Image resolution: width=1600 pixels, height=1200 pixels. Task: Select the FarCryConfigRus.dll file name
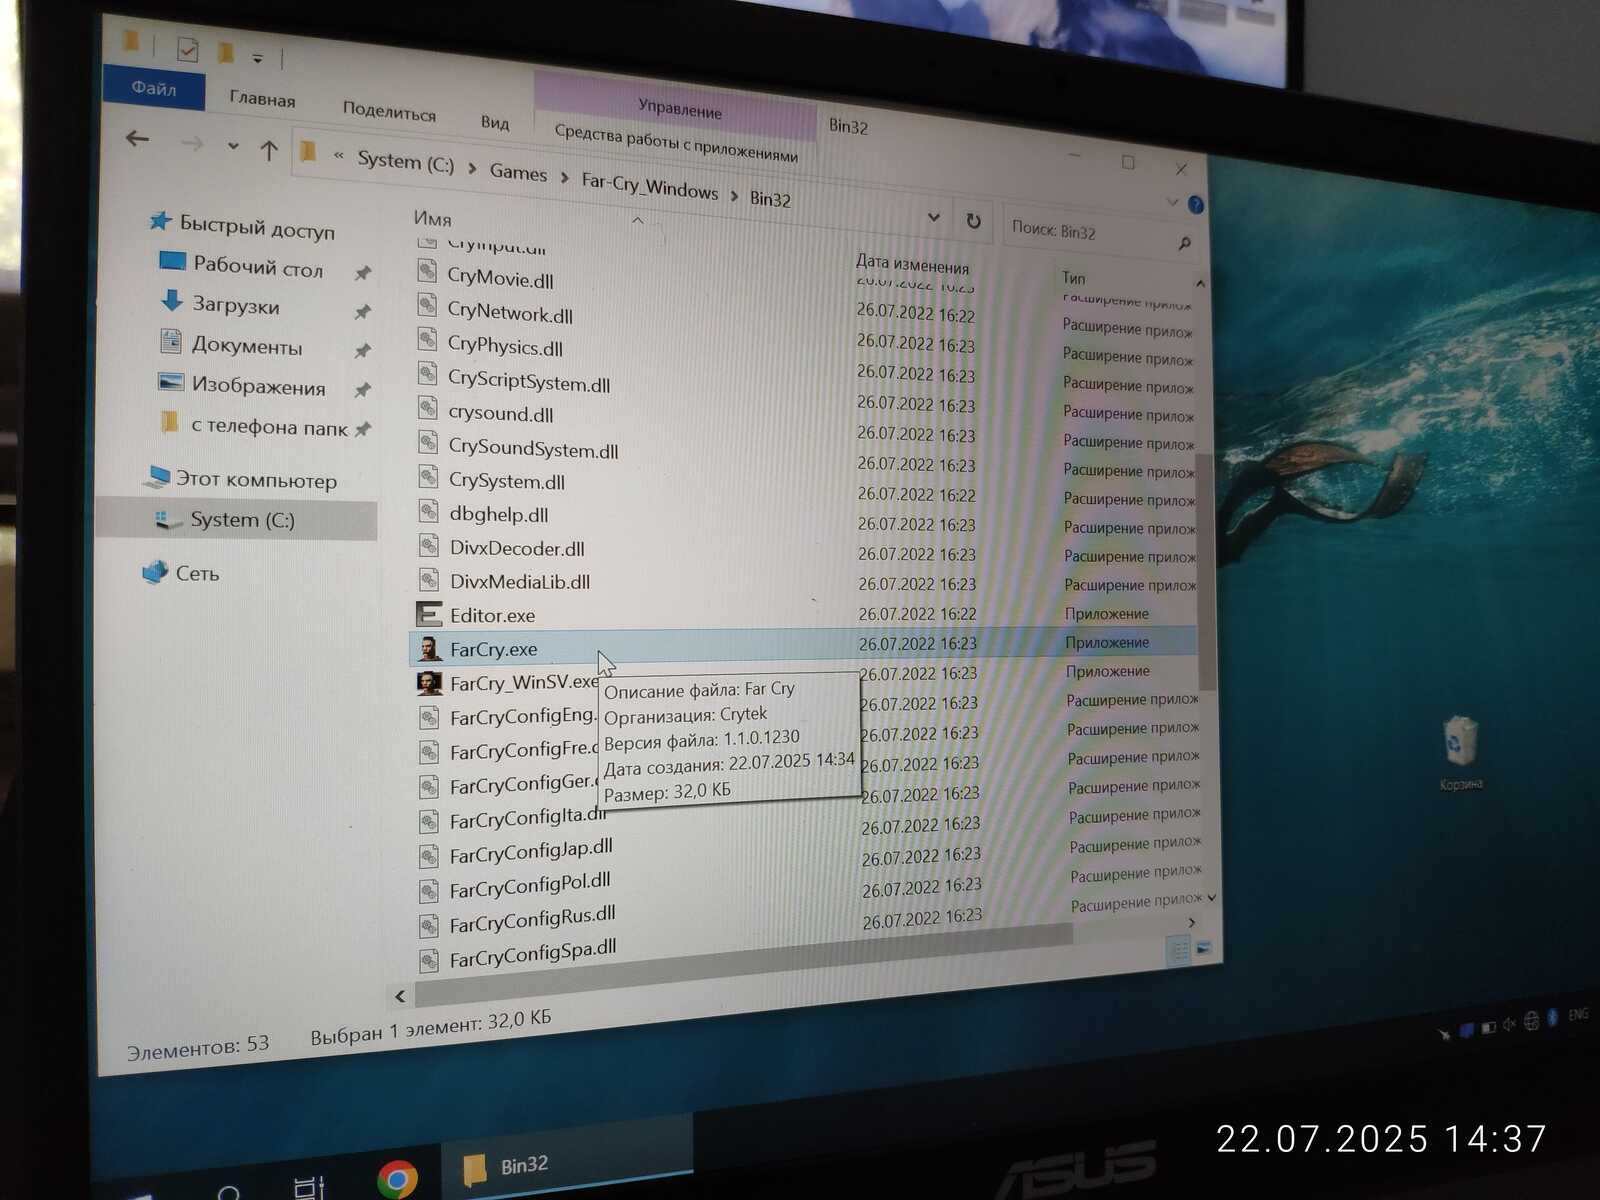(x=533, y=918)
